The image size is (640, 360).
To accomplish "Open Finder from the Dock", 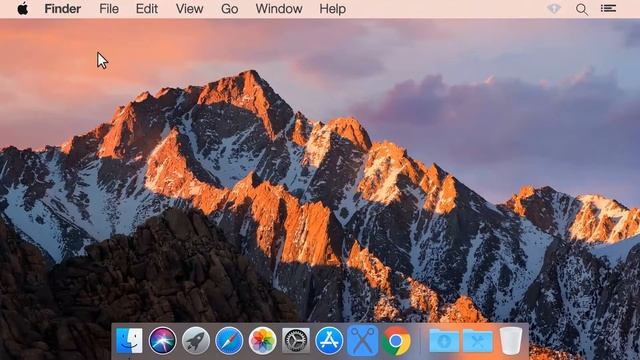I will click(x=129, y=340).
